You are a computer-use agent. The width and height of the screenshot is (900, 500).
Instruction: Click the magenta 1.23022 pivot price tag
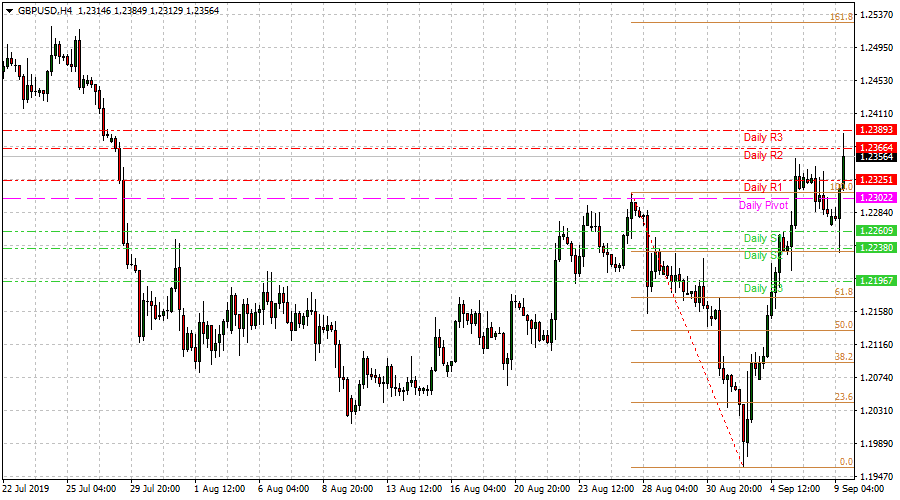[875, 197]
